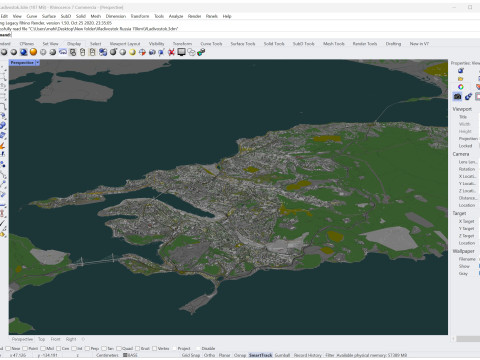Collapse the Viewport section in Properties
480x360 pixels.
coord(462,109)
